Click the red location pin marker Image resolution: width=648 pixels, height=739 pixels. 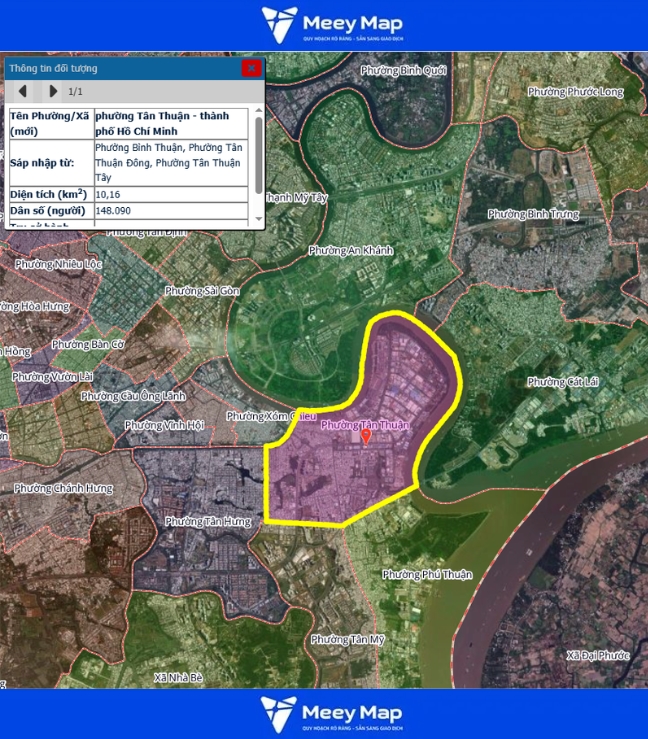click(x=366, y=436)
